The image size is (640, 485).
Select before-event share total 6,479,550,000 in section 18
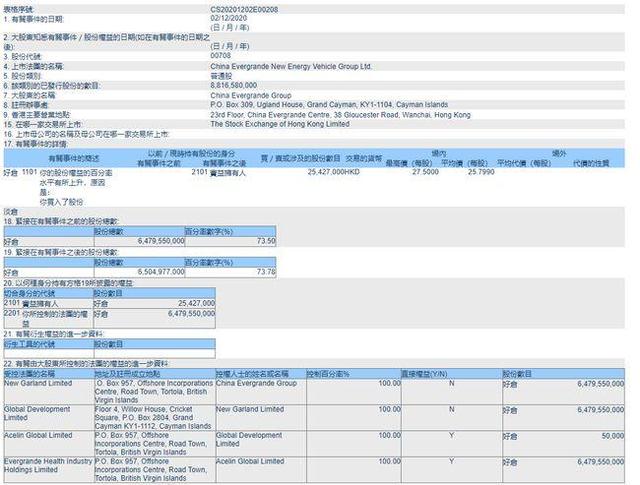click(x=161, y=241)
